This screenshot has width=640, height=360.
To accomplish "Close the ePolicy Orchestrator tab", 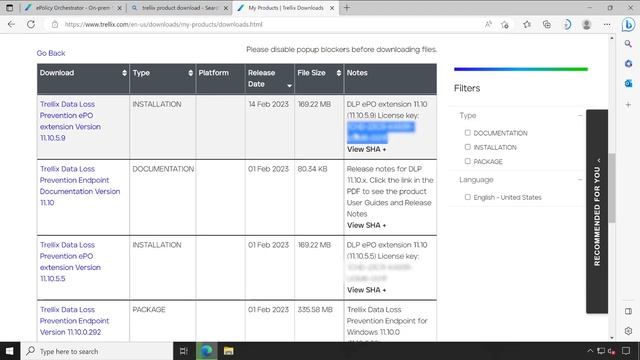I will [x=119, y=8].
